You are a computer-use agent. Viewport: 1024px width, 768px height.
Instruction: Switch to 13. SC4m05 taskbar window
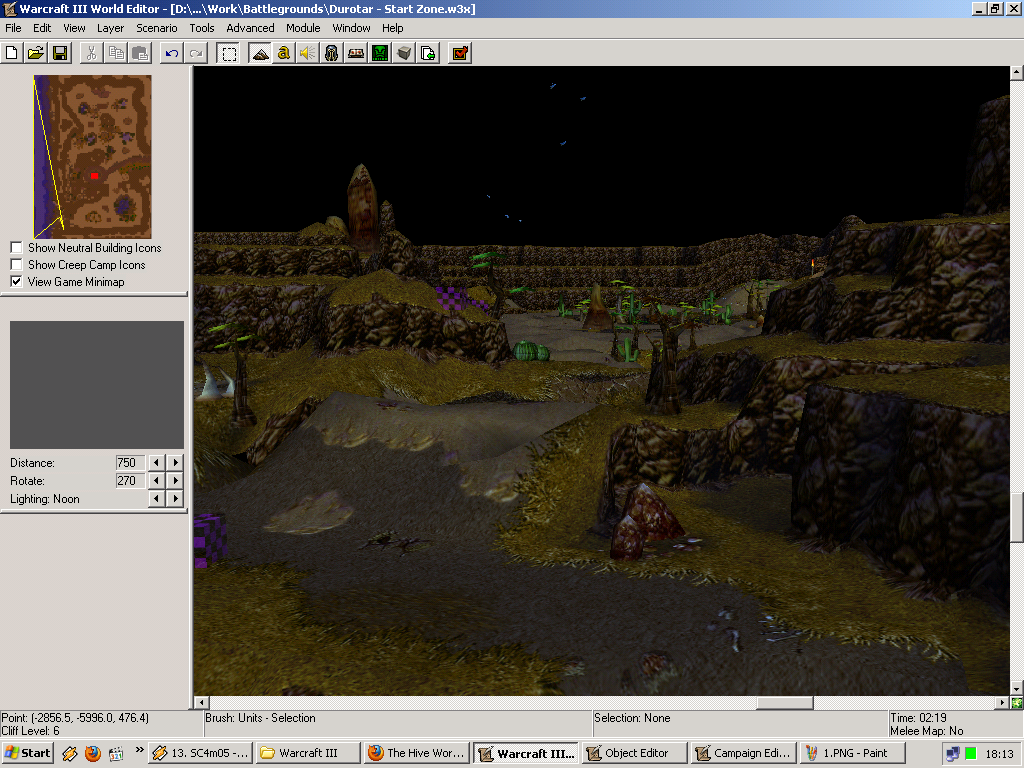click(200, 753)
